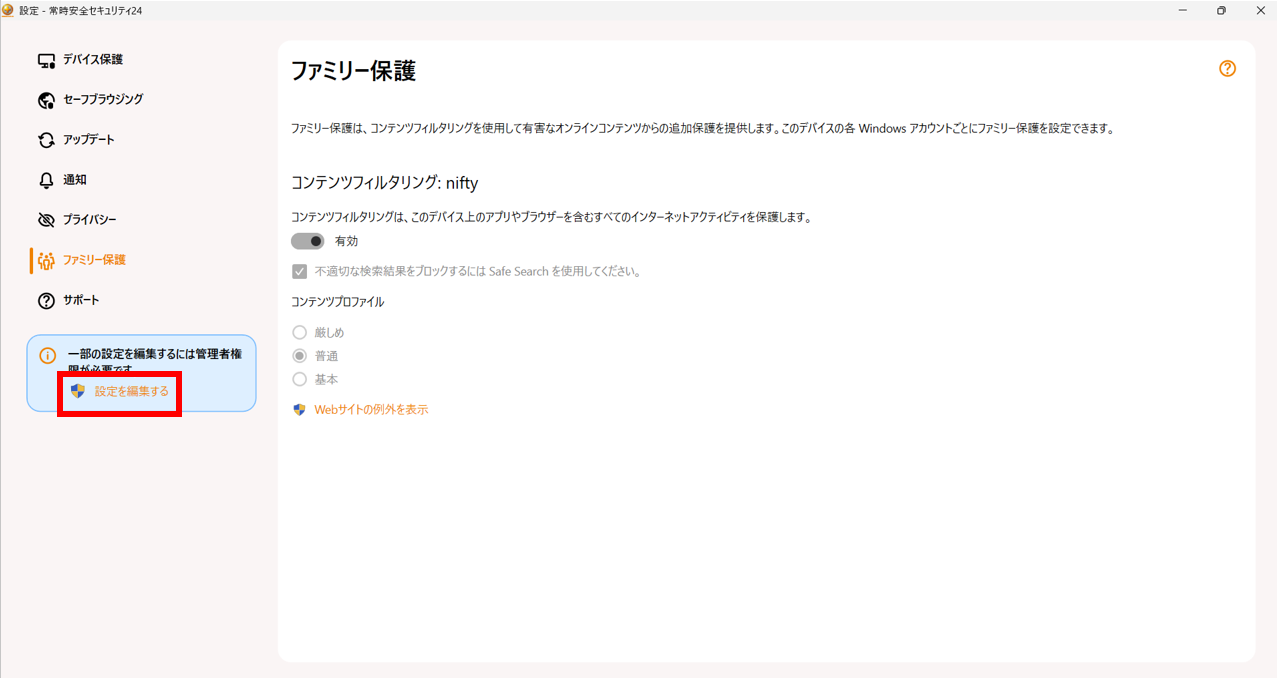Open セーフブラウジング via its globe icon
Image resolution: width=1277 pixels, height=678 pixels.
pyautogui.click(x=44, y=99)
